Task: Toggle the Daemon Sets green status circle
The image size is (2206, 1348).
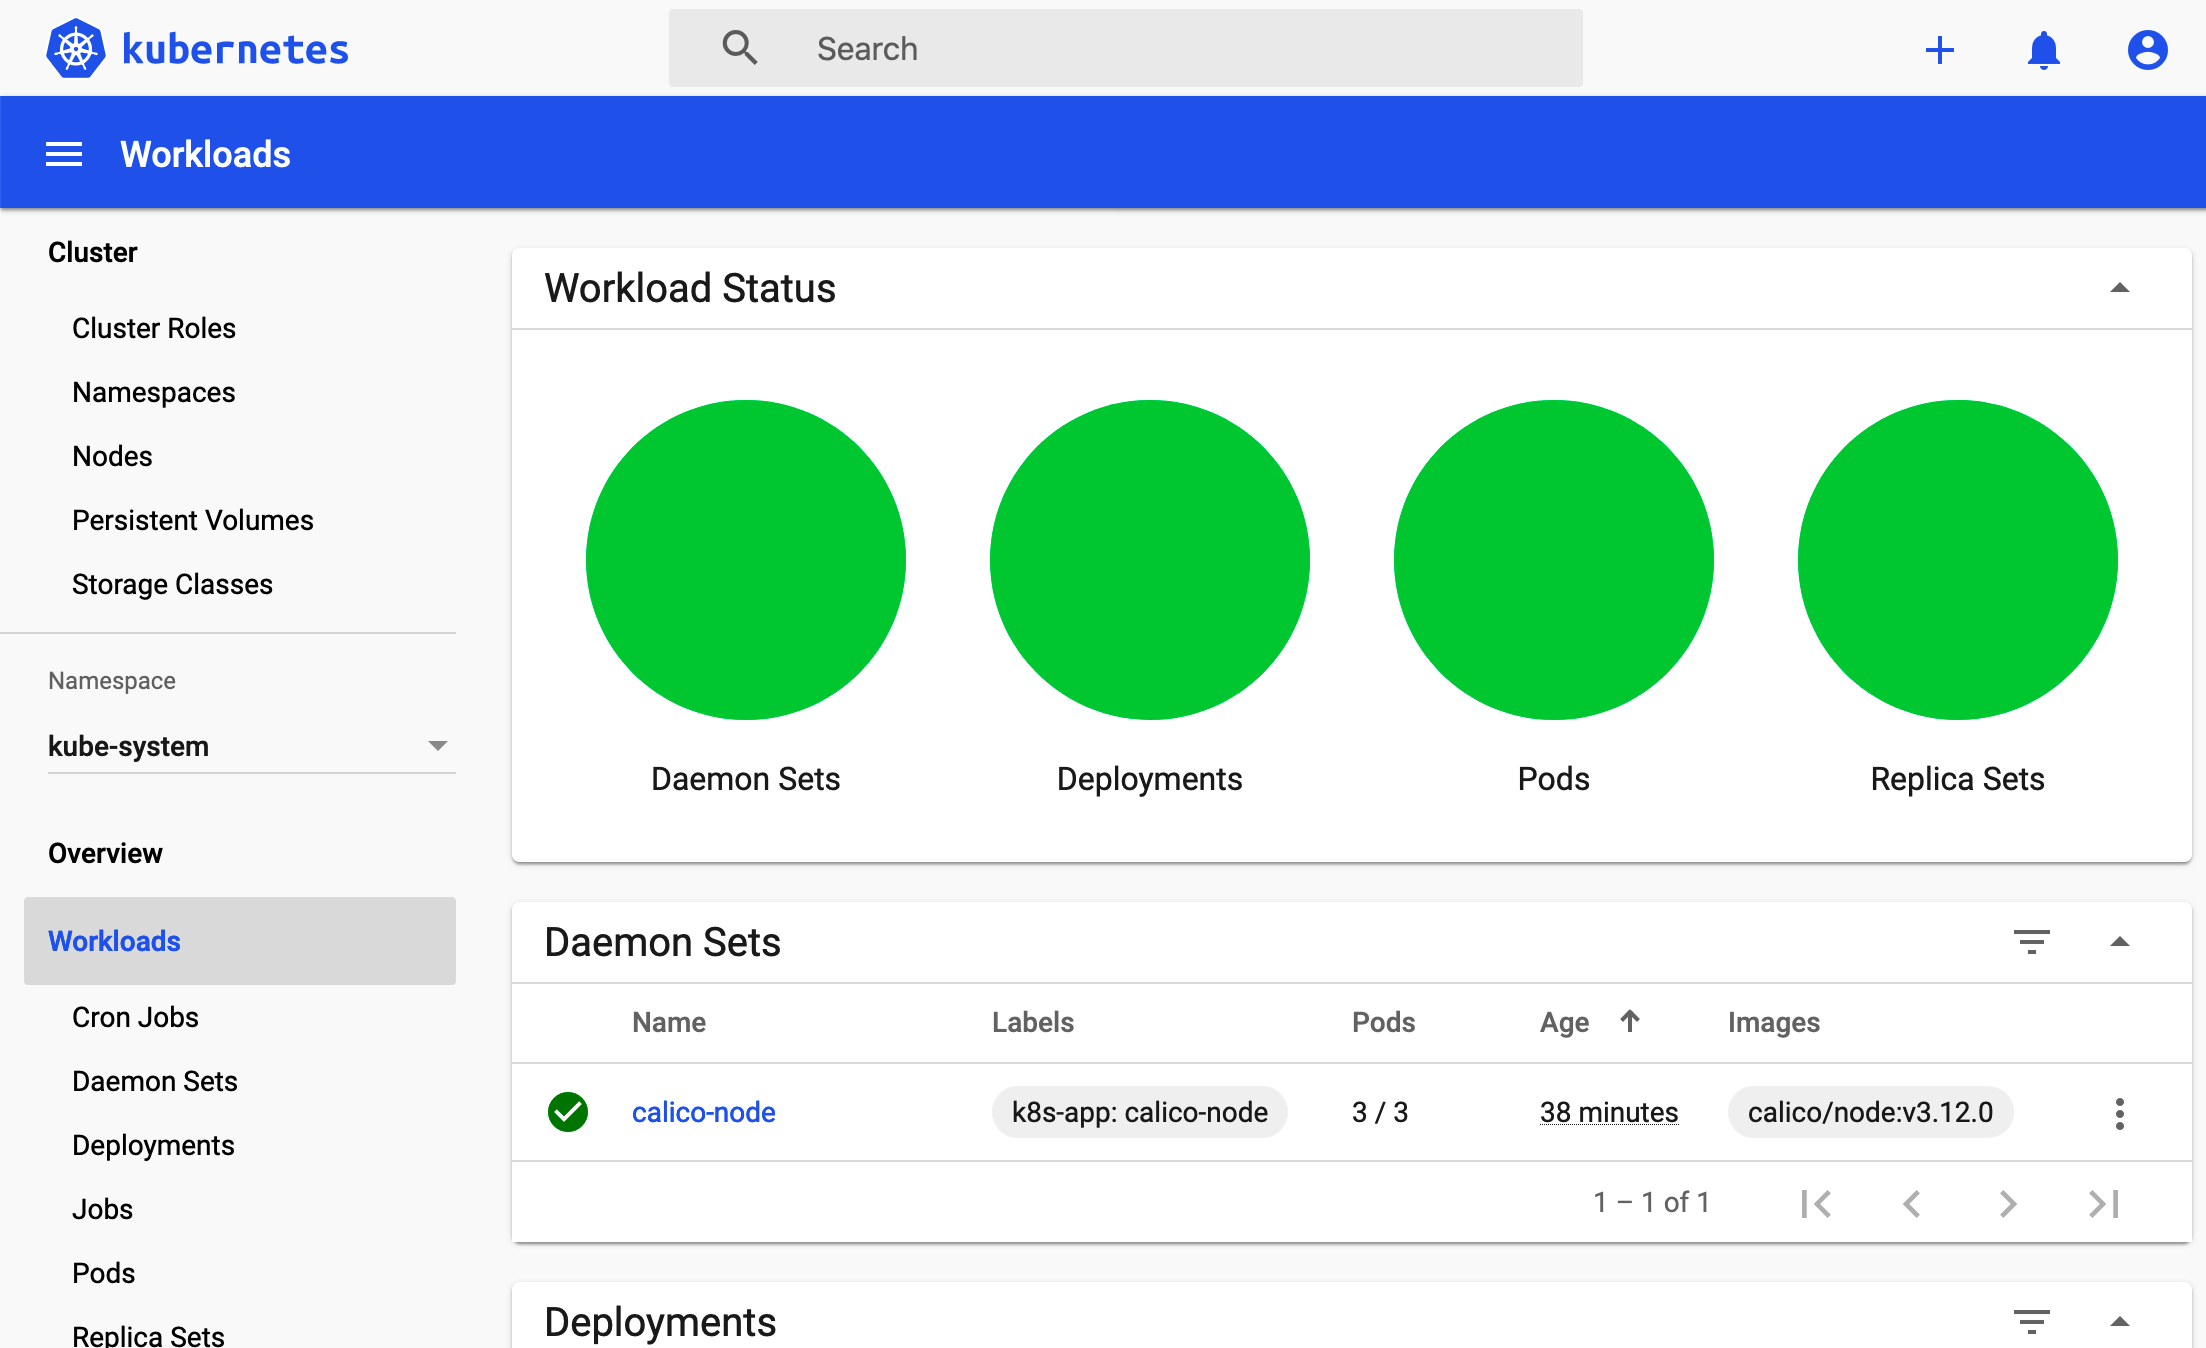Action: tap(747, 561)
